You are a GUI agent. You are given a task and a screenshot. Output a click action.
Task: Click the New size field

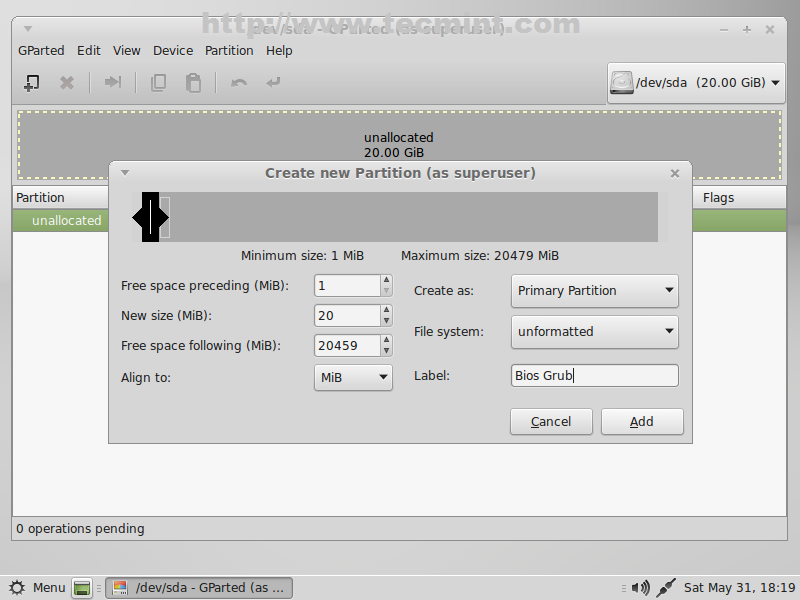pyautogui.click(x=347, y=316)
